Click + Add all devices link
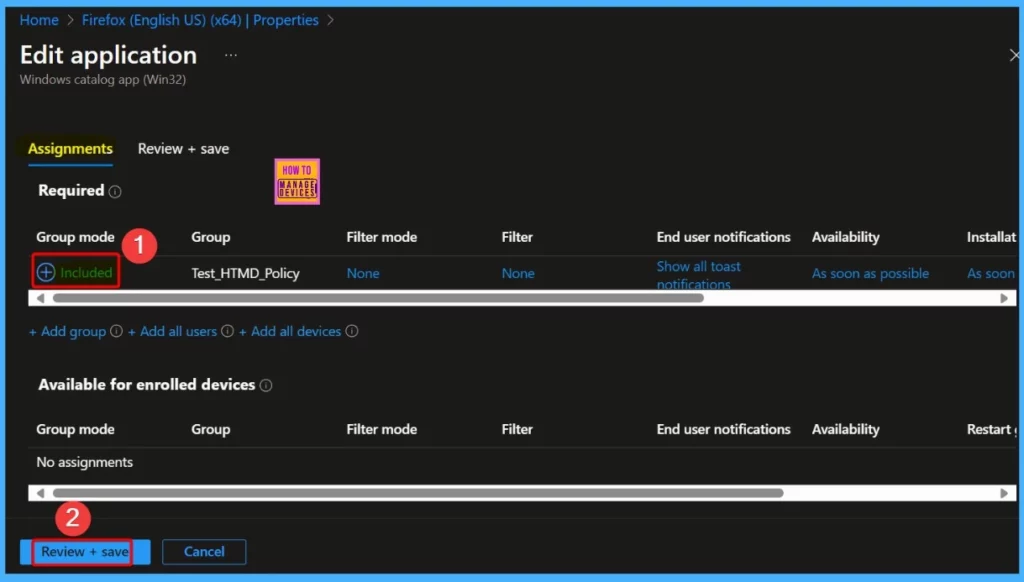The height and width of the screenshot is (582, 1024). [289, 331]
